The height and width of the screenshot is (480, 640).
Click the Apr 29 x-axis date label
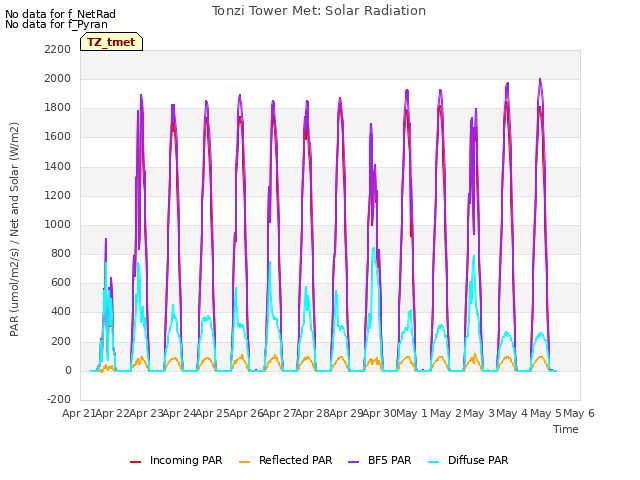346,413
